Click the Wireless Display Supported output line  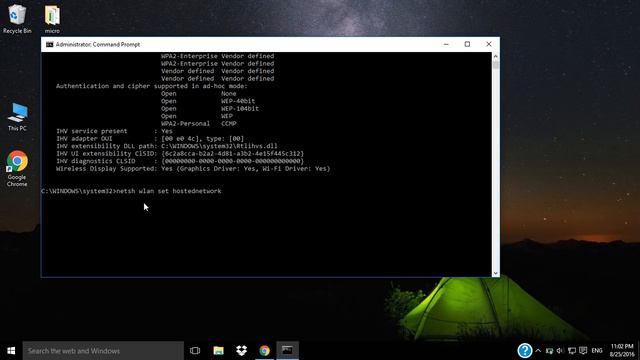coord(193,169)
